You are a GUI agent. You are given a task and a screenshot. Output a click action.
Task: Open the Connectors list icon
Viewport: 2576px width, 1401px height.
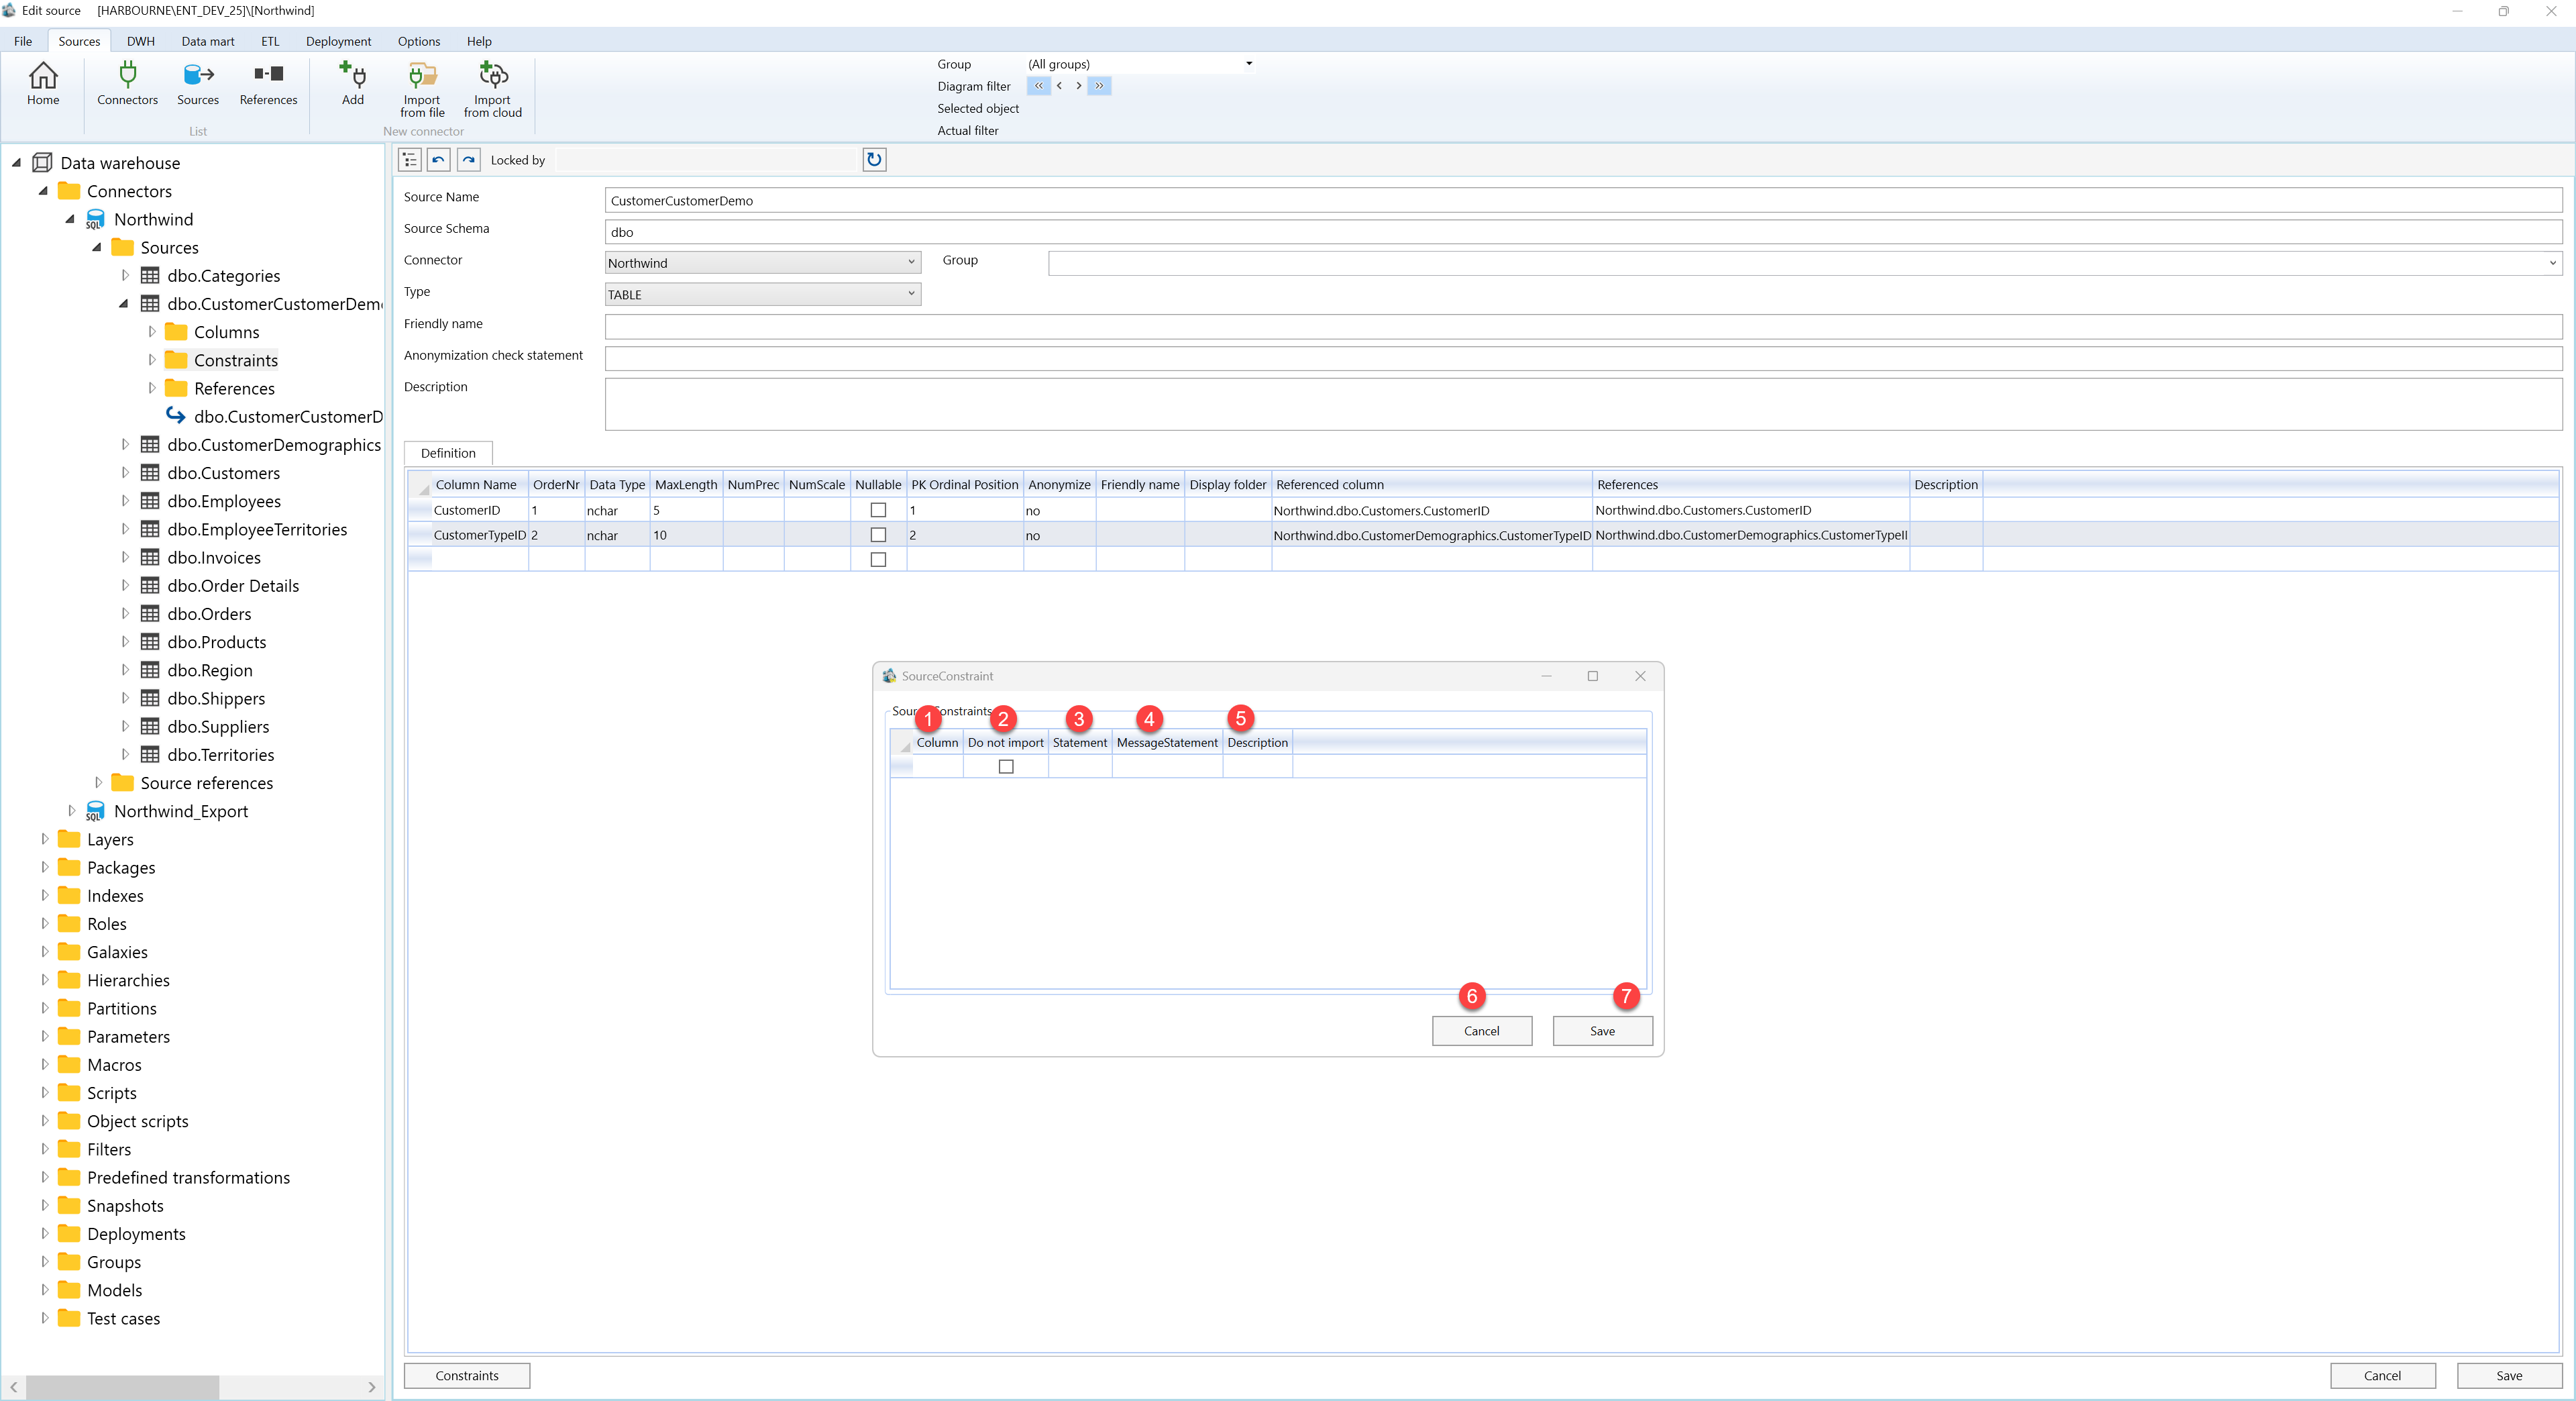coord(127,83)
